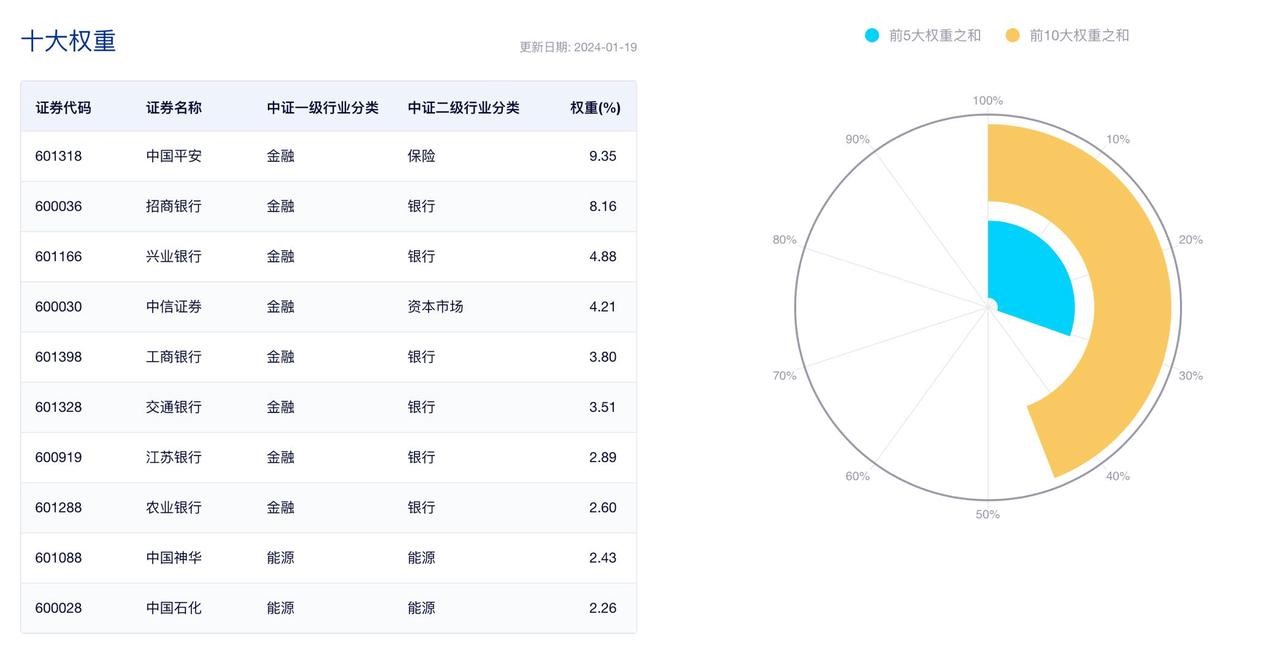The width and height of the screenshot is (1280, 662).
Task: Collapse the 中信证券 row details
Action: pyautogui.click(x=170, y=306)
